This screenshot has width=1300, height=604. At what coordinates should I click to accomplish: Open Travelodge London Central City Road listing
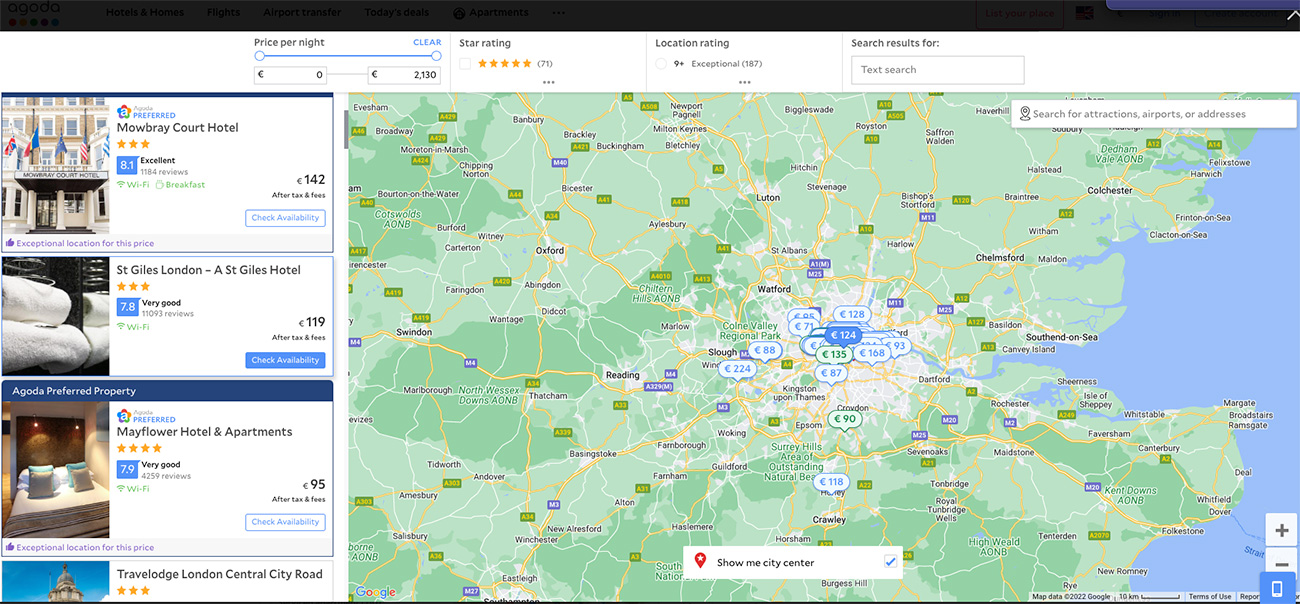220,575
